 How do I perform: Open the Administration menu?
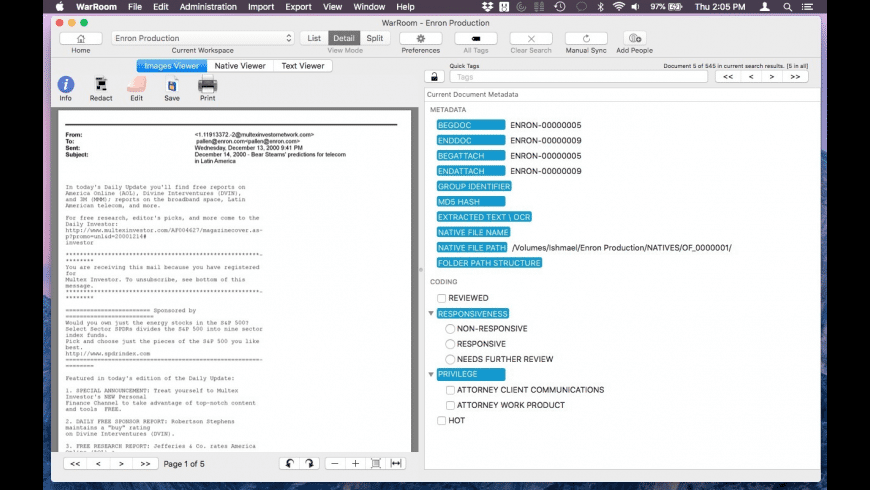click(x=208, y=6)
